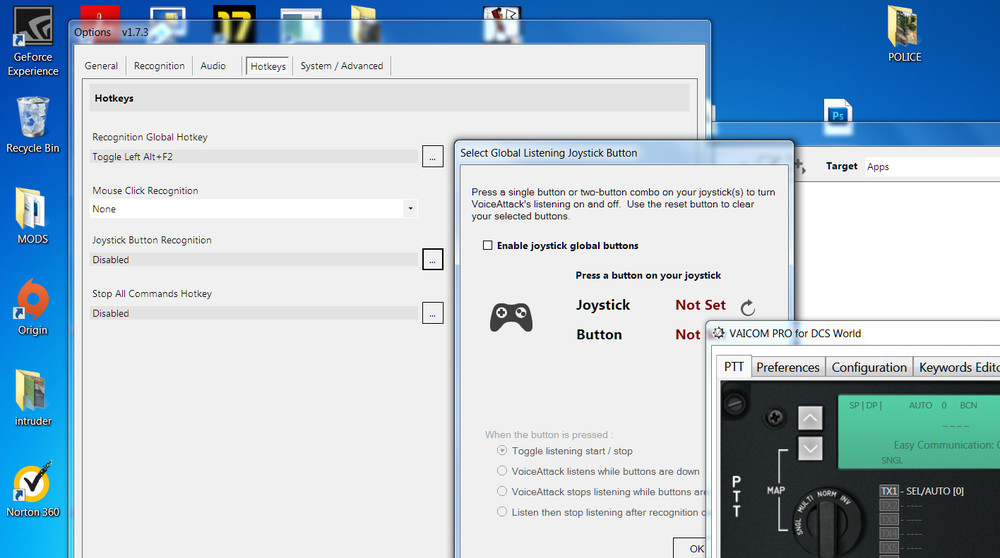The height and width of the screenshot is (558, 1000).
Task: Select the Hotkeys tab
Action: click(x=268, y=66)
